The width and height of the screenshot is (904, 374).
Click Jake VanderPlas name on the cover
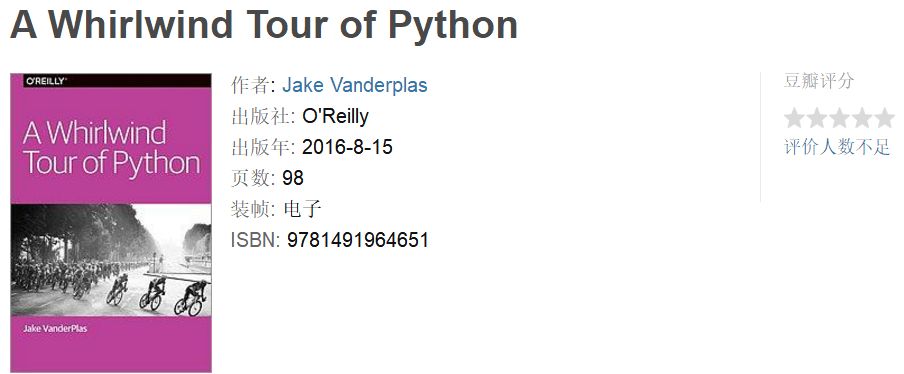coord(55,328)
